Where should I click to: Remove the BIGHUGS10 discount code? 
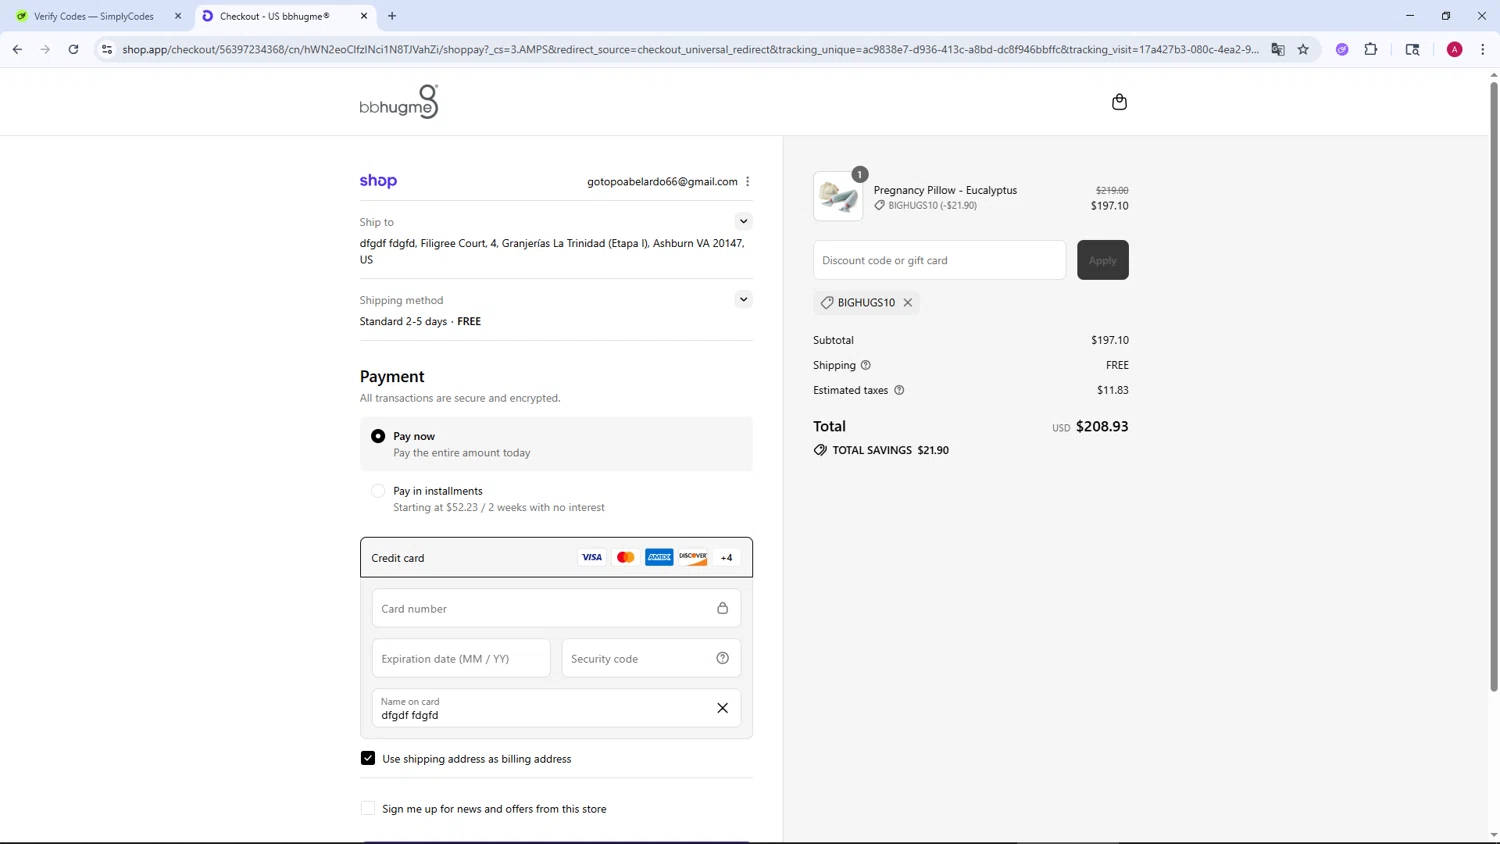(908, 302)
